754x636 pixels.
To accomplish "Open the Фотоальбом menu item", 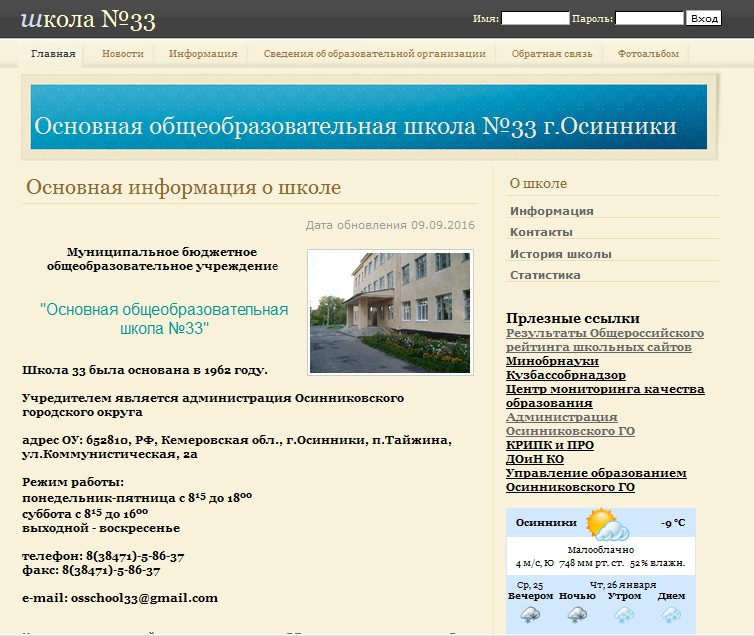I will click(648, 54).
